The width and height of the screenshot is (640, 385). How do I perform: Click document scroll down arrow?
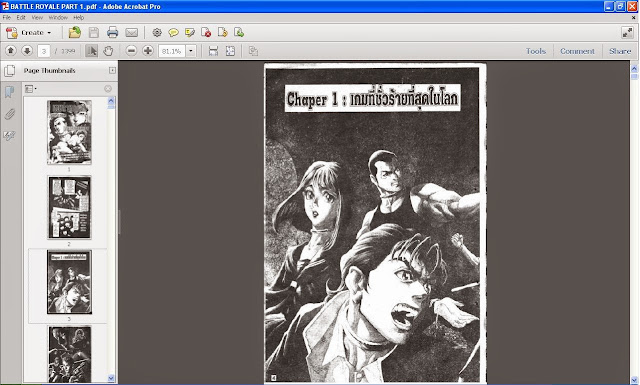(634, 381)
